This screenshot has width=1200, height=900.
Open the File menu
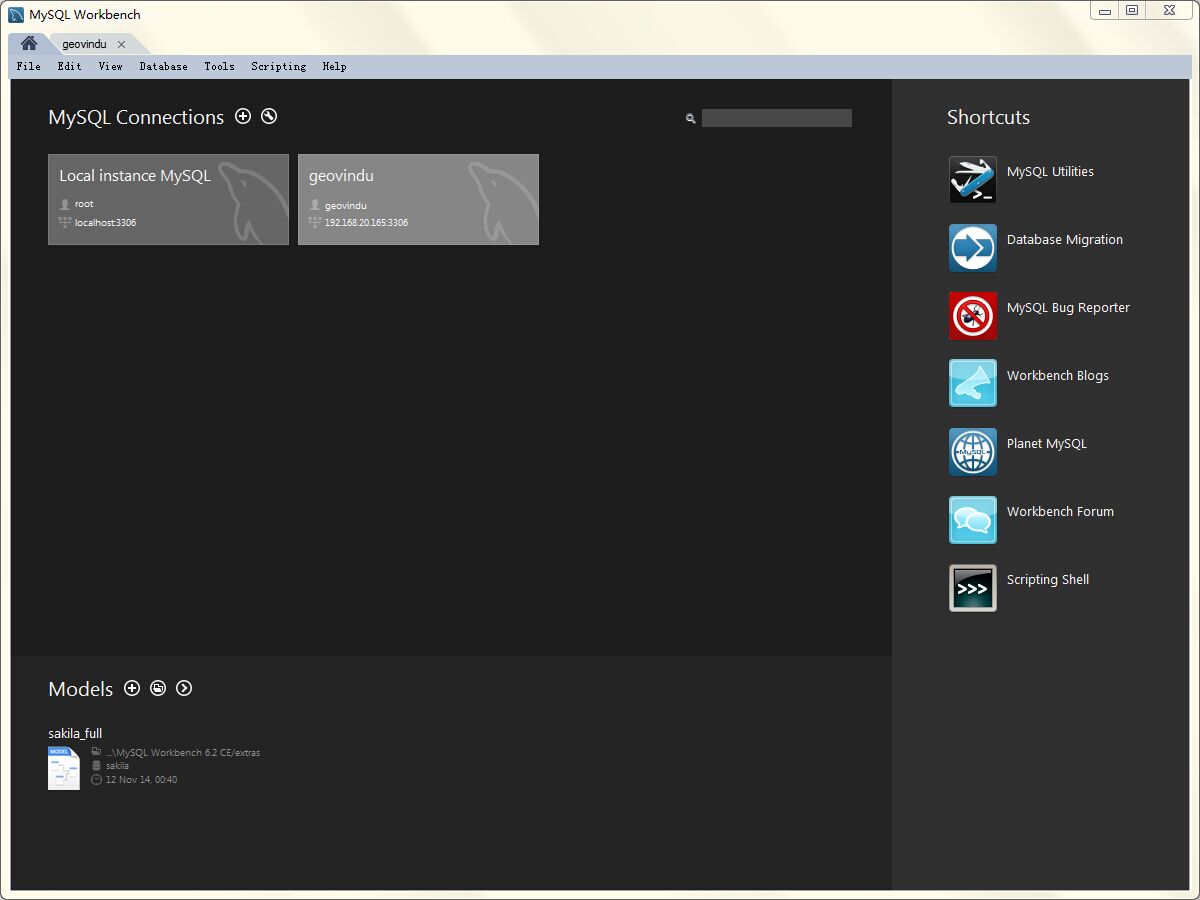[29, 66]
